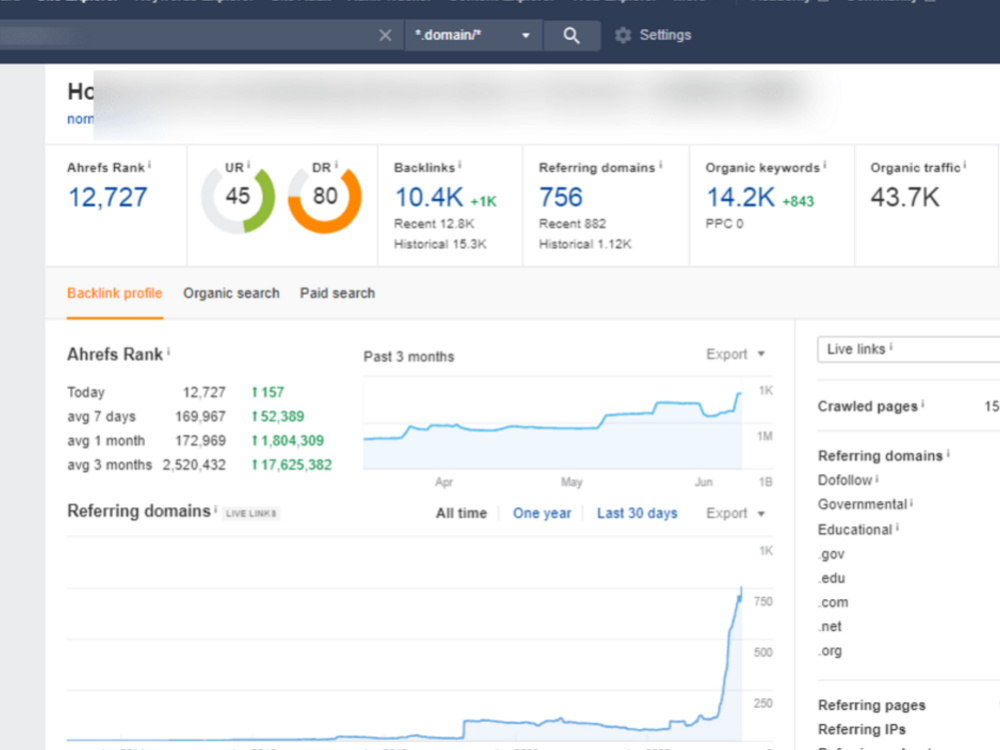The height and width of the screenshot is (750, 1000).
Task: Switch to Backlink profile tab
Action: click(115, 293)
